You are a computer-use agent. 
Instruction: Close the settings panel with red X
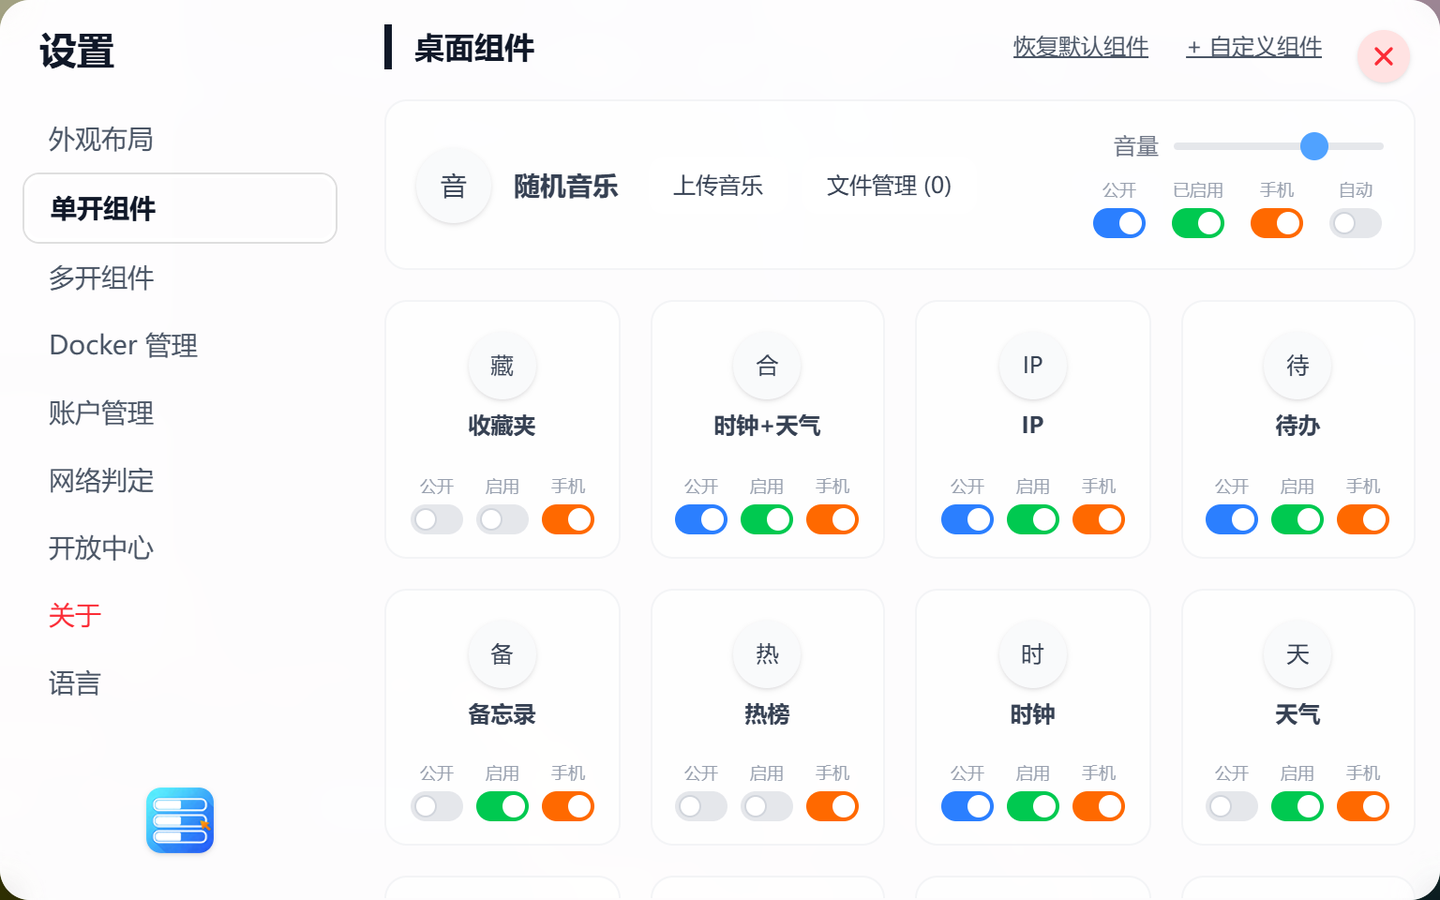[x=1384, y=57]
